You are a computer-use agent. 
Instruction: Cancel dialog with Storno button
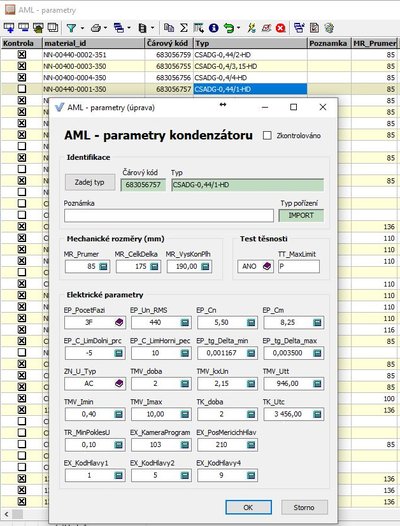pos(304,507)
